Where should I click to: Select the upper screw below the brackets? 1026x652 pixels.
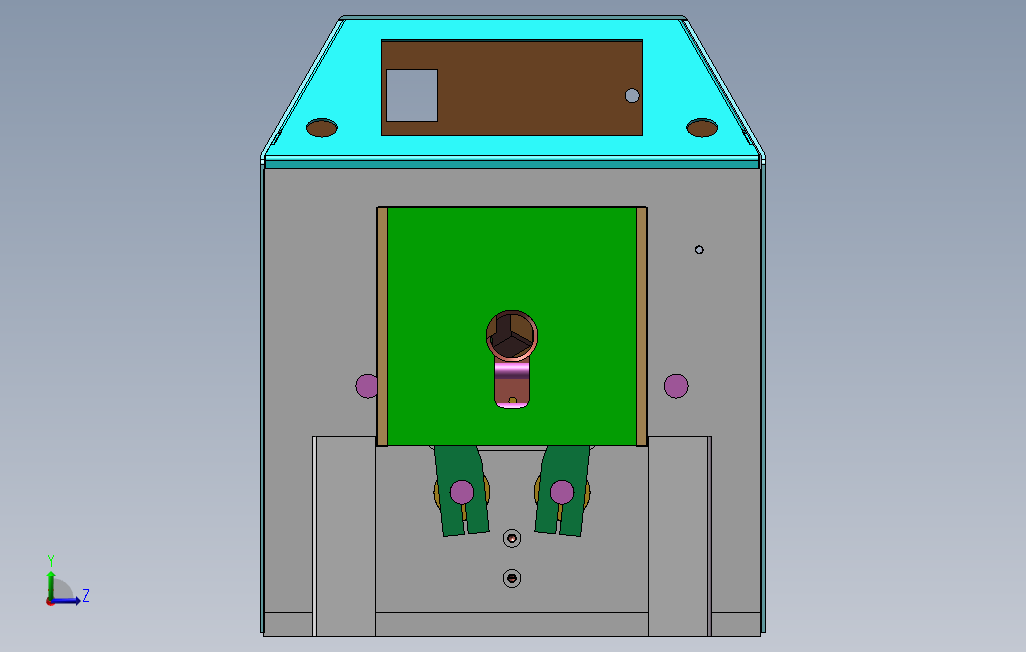click(512, 539)
